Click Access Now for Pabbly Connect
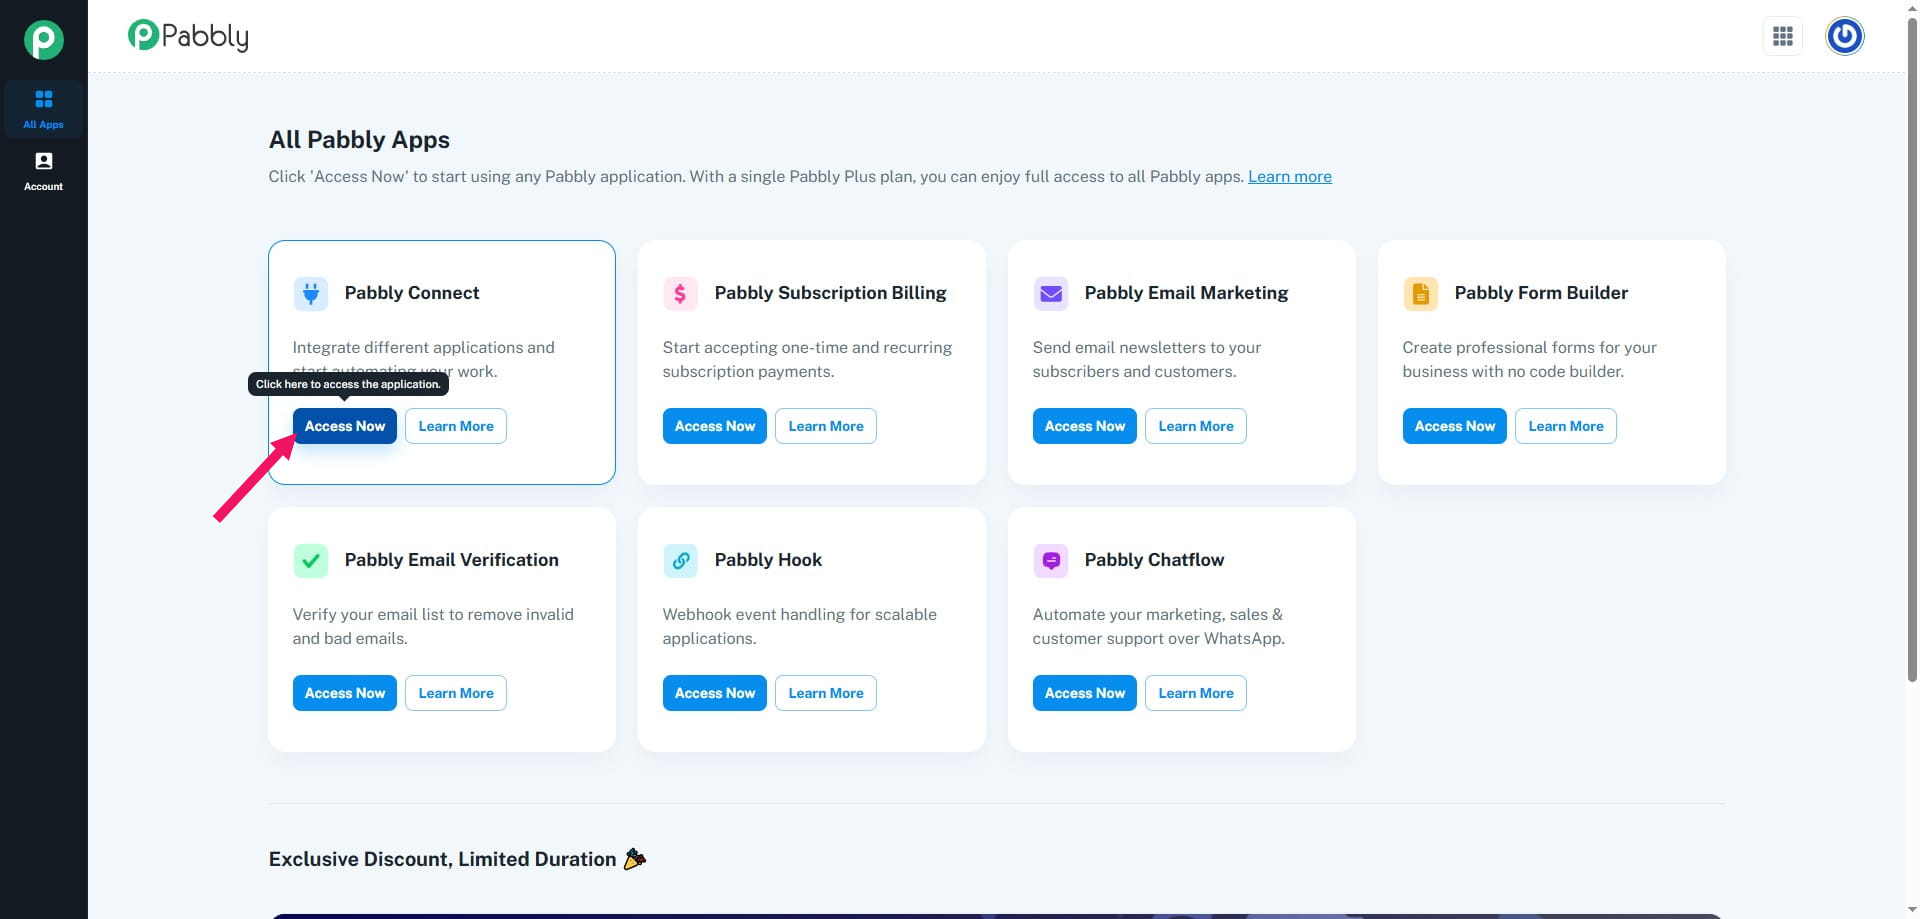This screenshot has width=1920, height=919. (344, 425)
